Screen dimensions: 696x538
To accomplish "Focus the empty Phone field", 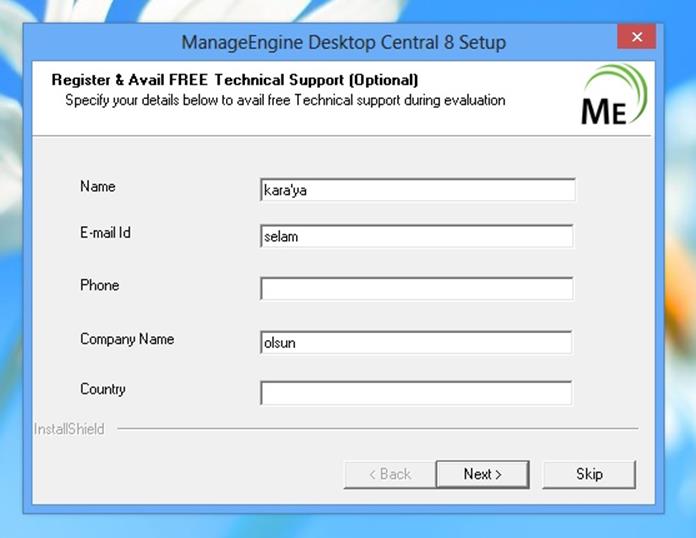I will 416,289.
